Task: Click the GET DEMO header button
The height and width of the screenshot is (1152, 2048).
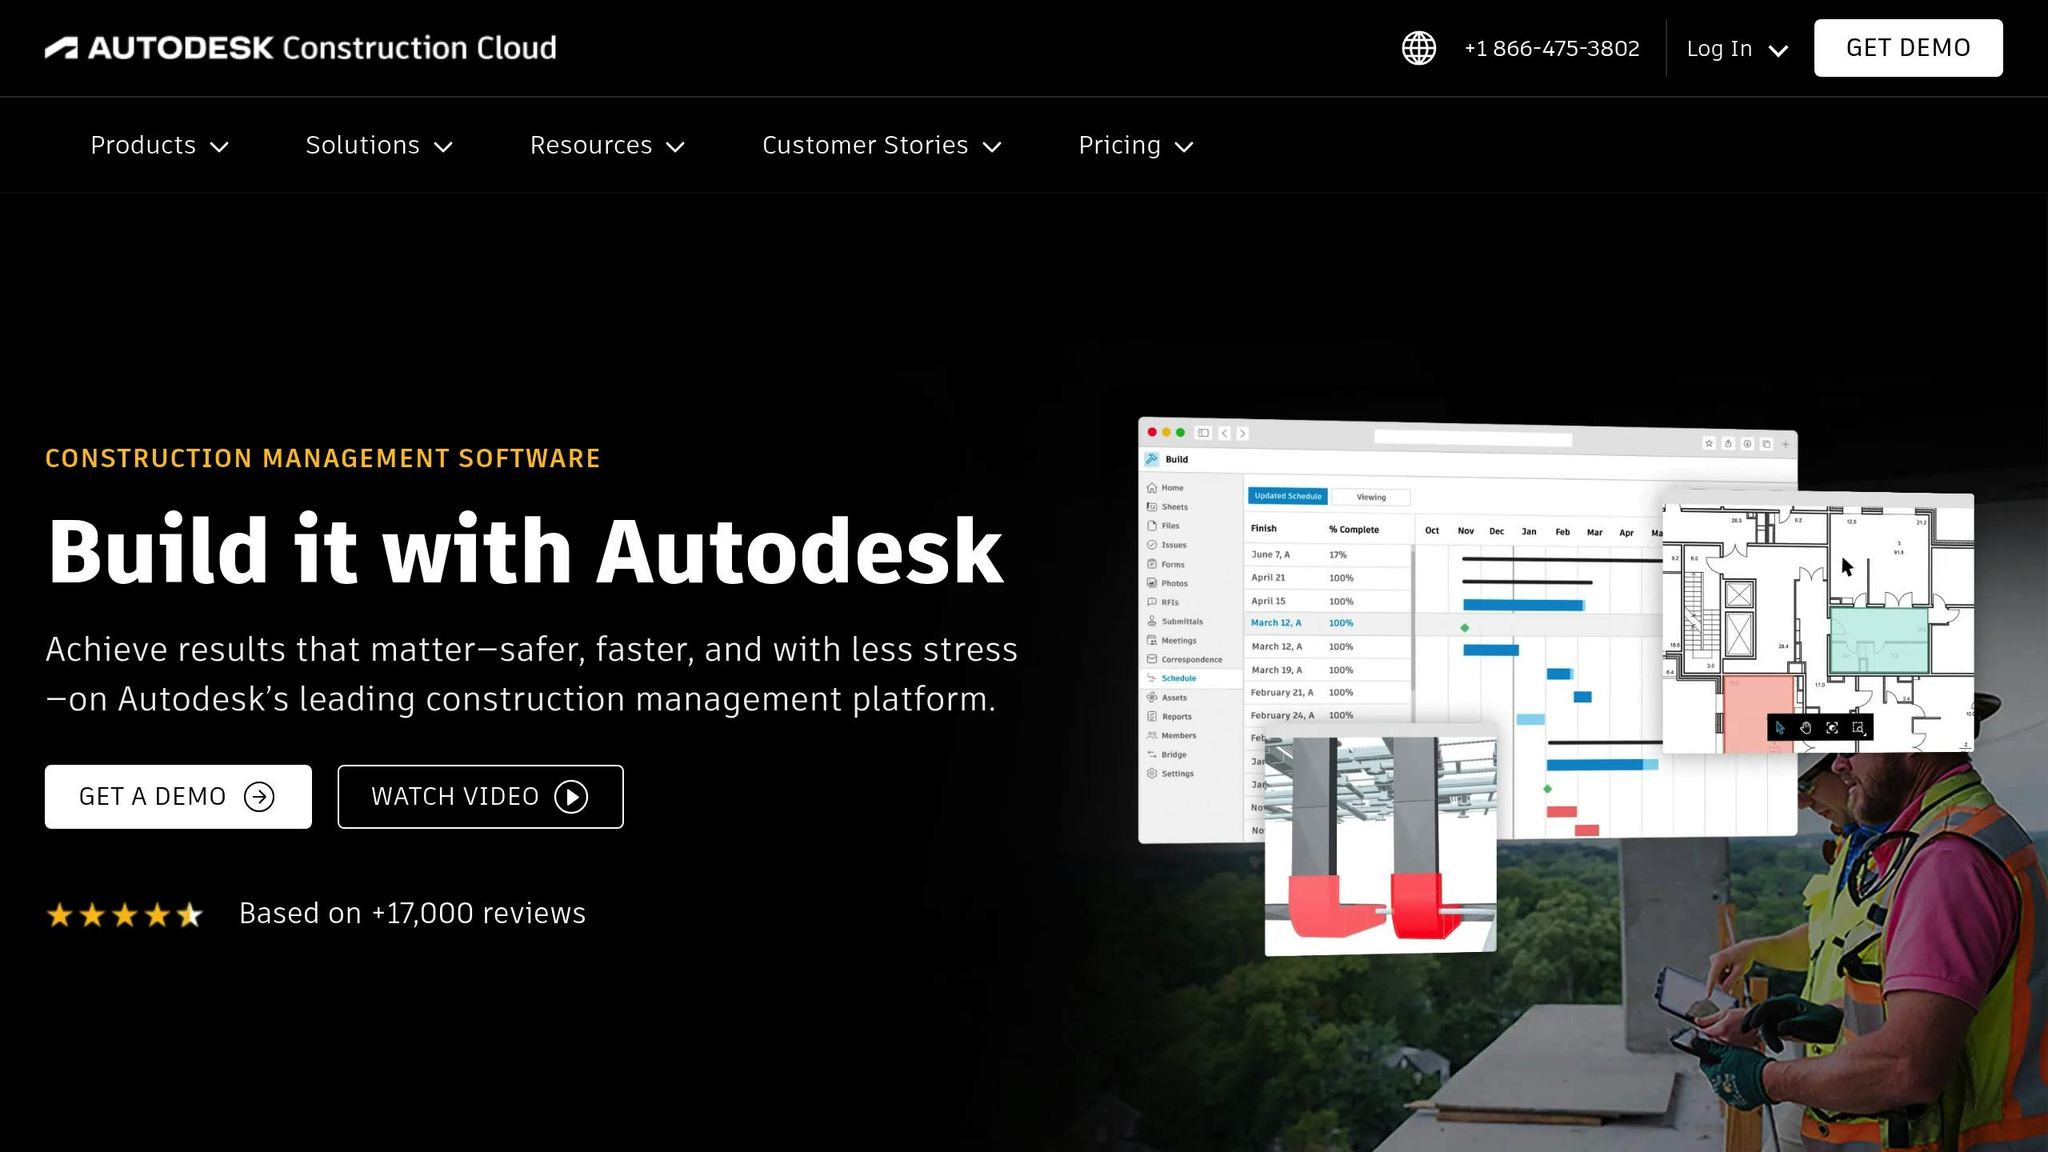Action: (1908, 48)
